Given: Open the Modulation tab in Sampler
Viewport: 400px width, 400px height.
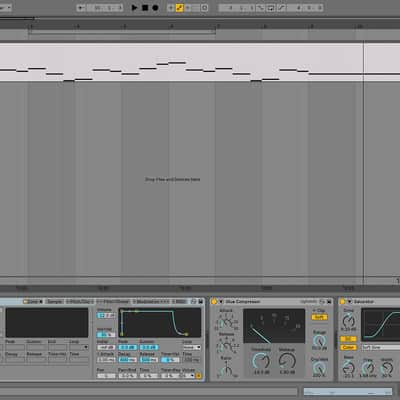Looking at the screenshot, I should point(151,302).
